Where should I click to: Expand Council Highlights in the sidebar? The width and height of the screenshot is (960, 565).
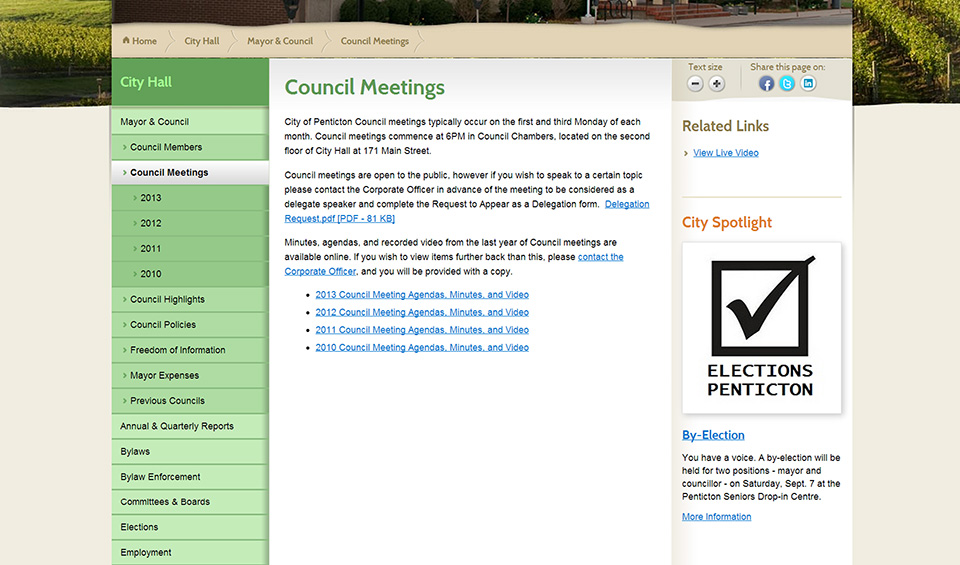coord(167,299)
